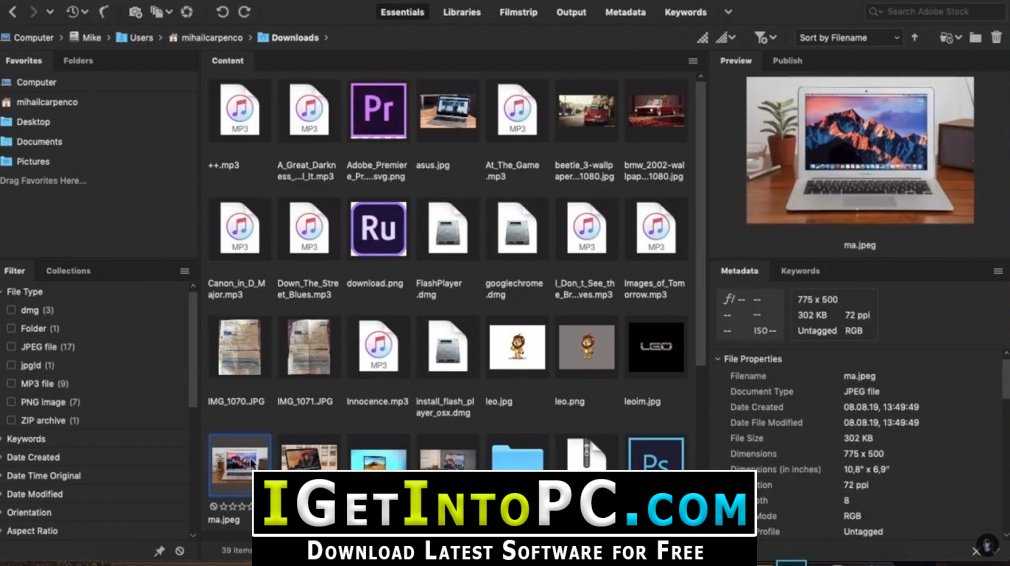Open the Collections panel tab
This screenshot has width=1010, height=566.
click(x=68, y=271)
